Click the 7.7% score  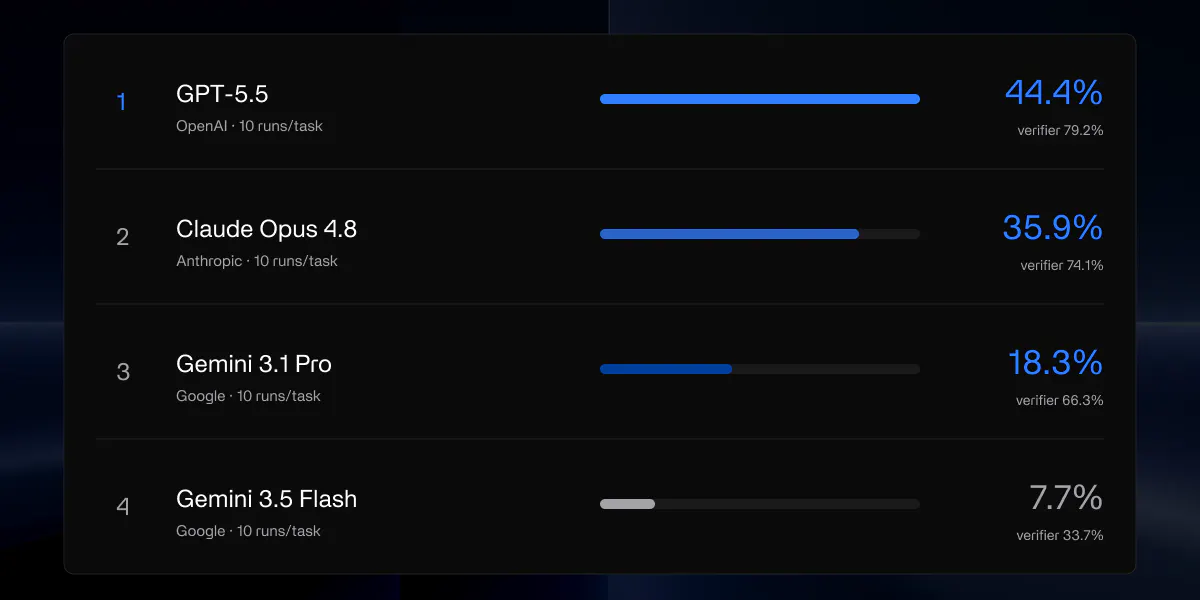coord(1066,498)
